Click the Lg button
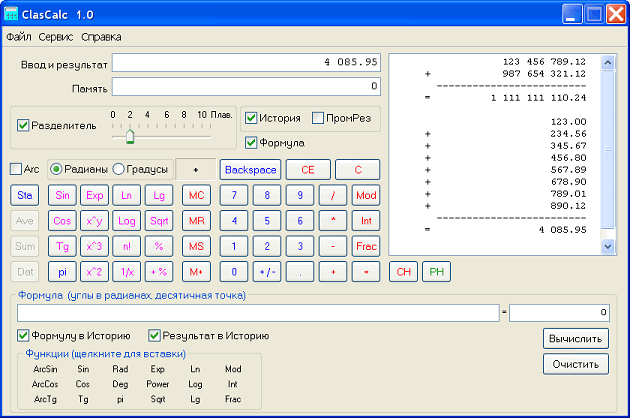 click(159, 195)
